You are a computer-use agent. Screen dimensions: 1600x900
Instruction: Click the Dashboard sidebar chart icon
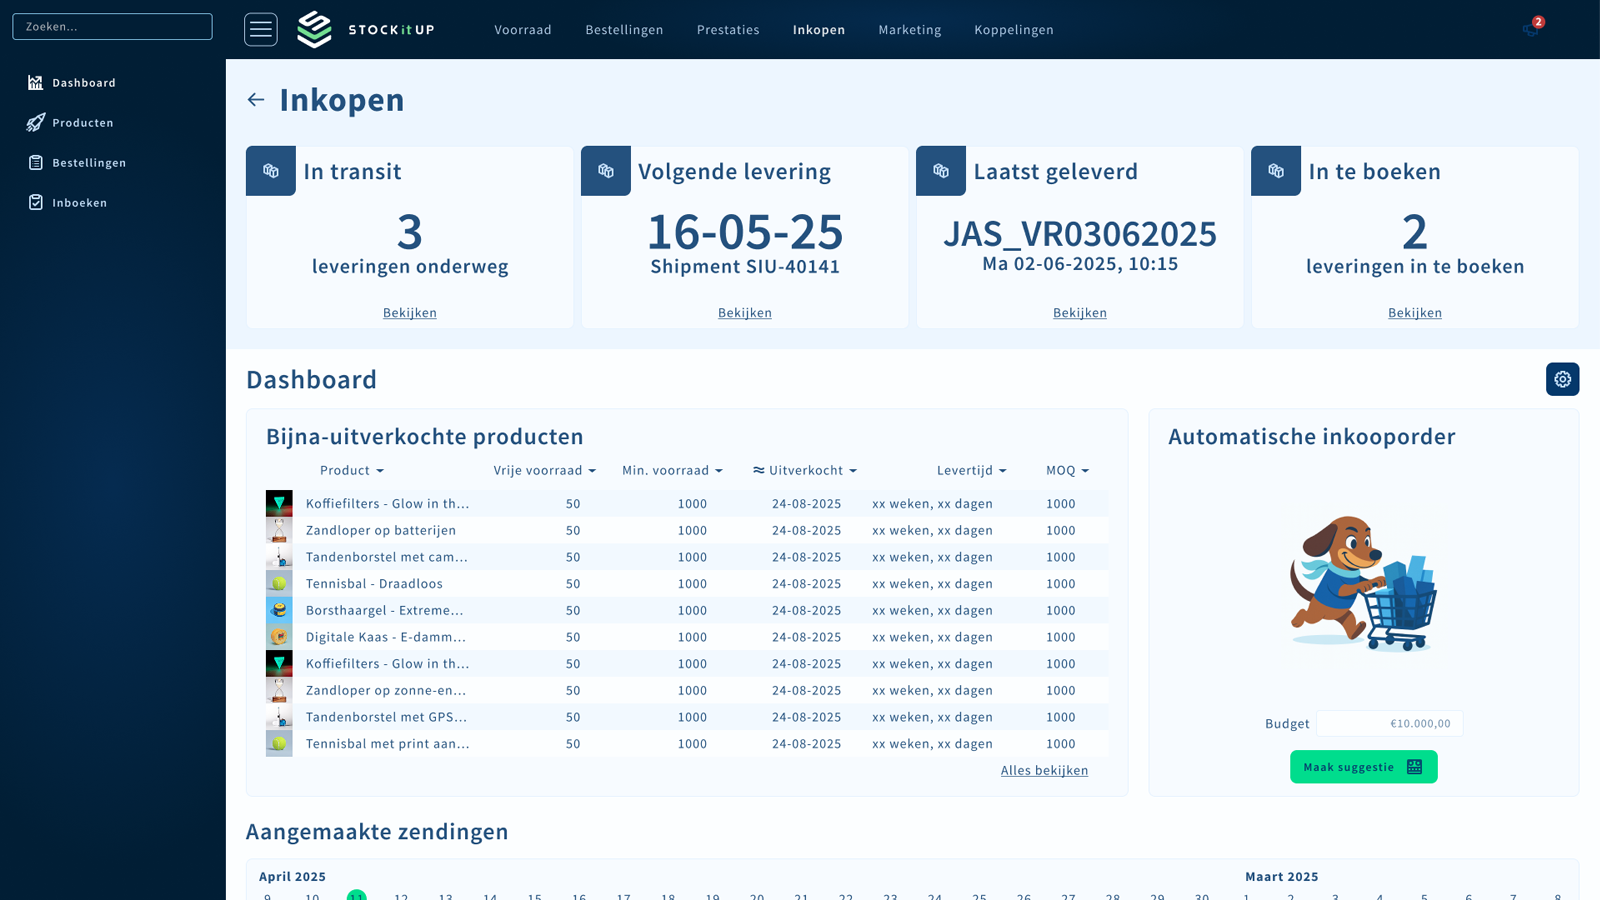pyautogui.click(x=36, y=83)
